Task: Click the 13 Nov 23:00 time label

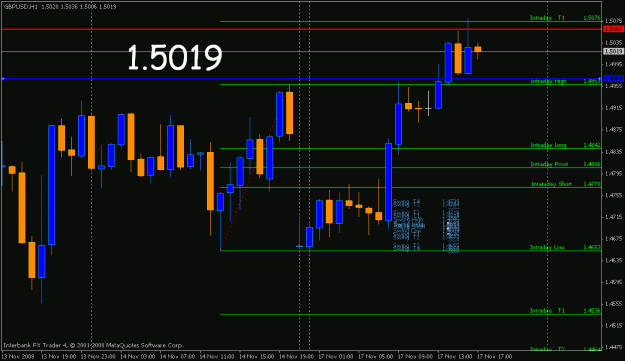Action: (x=98, y=356)
